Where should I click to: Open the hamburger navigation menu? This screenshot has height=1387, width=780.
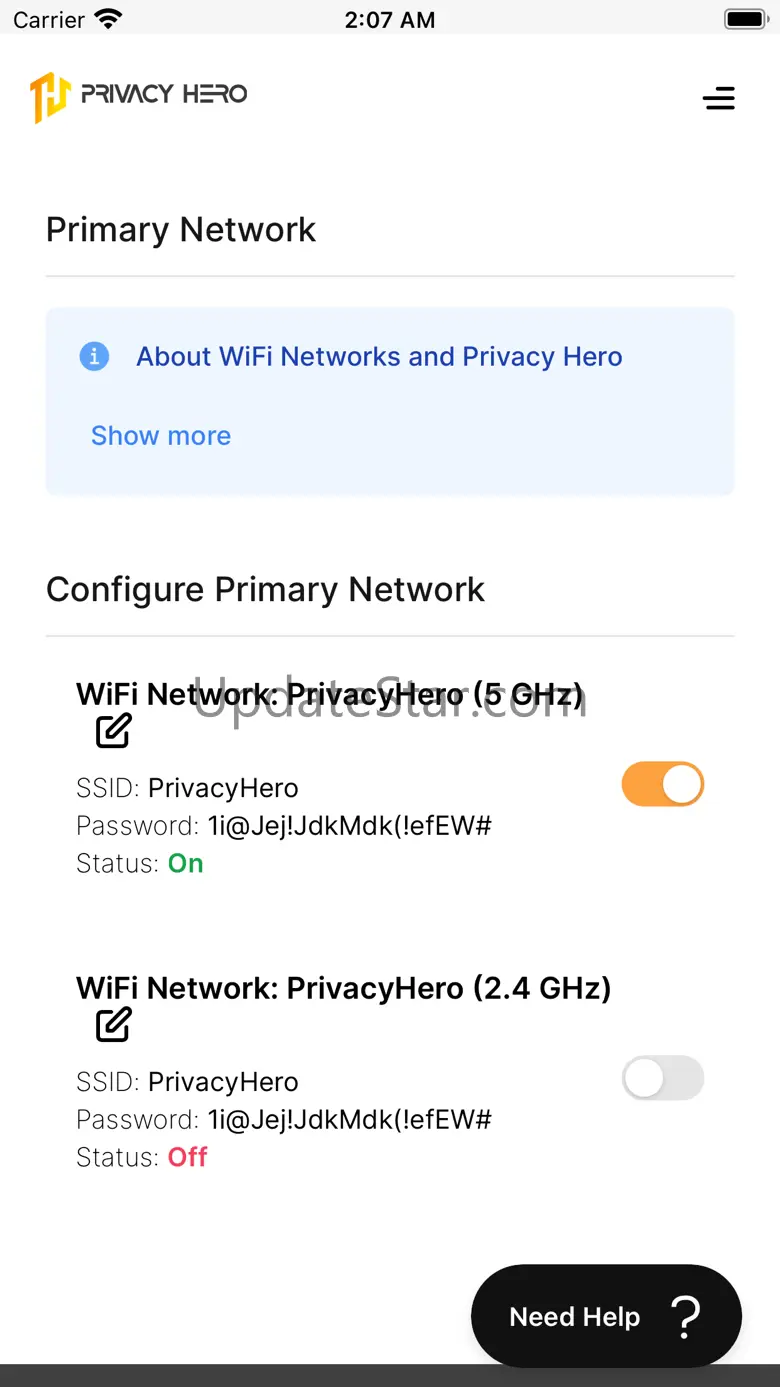718,98
